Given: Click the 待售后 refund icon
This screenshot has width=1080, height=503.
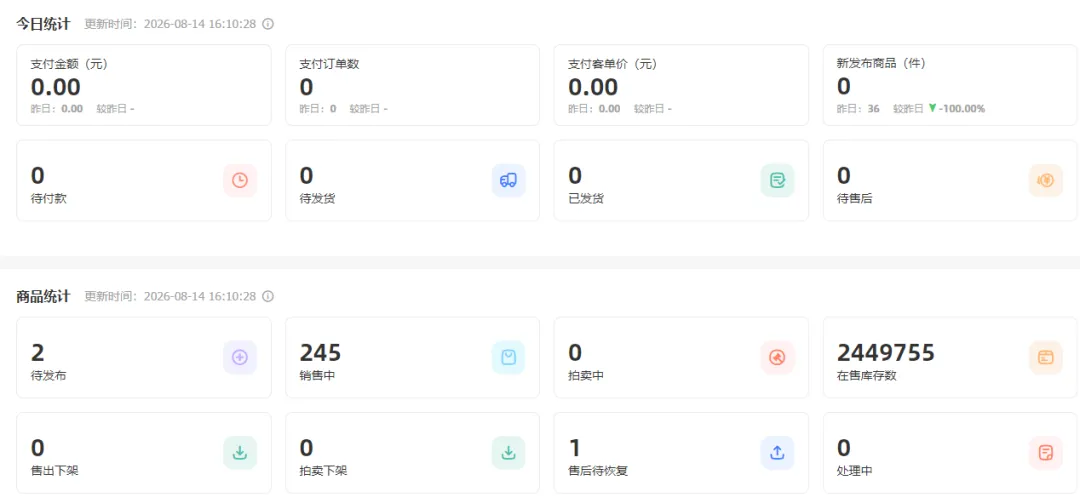Looking at the screenshot, I should [1046, 181].
